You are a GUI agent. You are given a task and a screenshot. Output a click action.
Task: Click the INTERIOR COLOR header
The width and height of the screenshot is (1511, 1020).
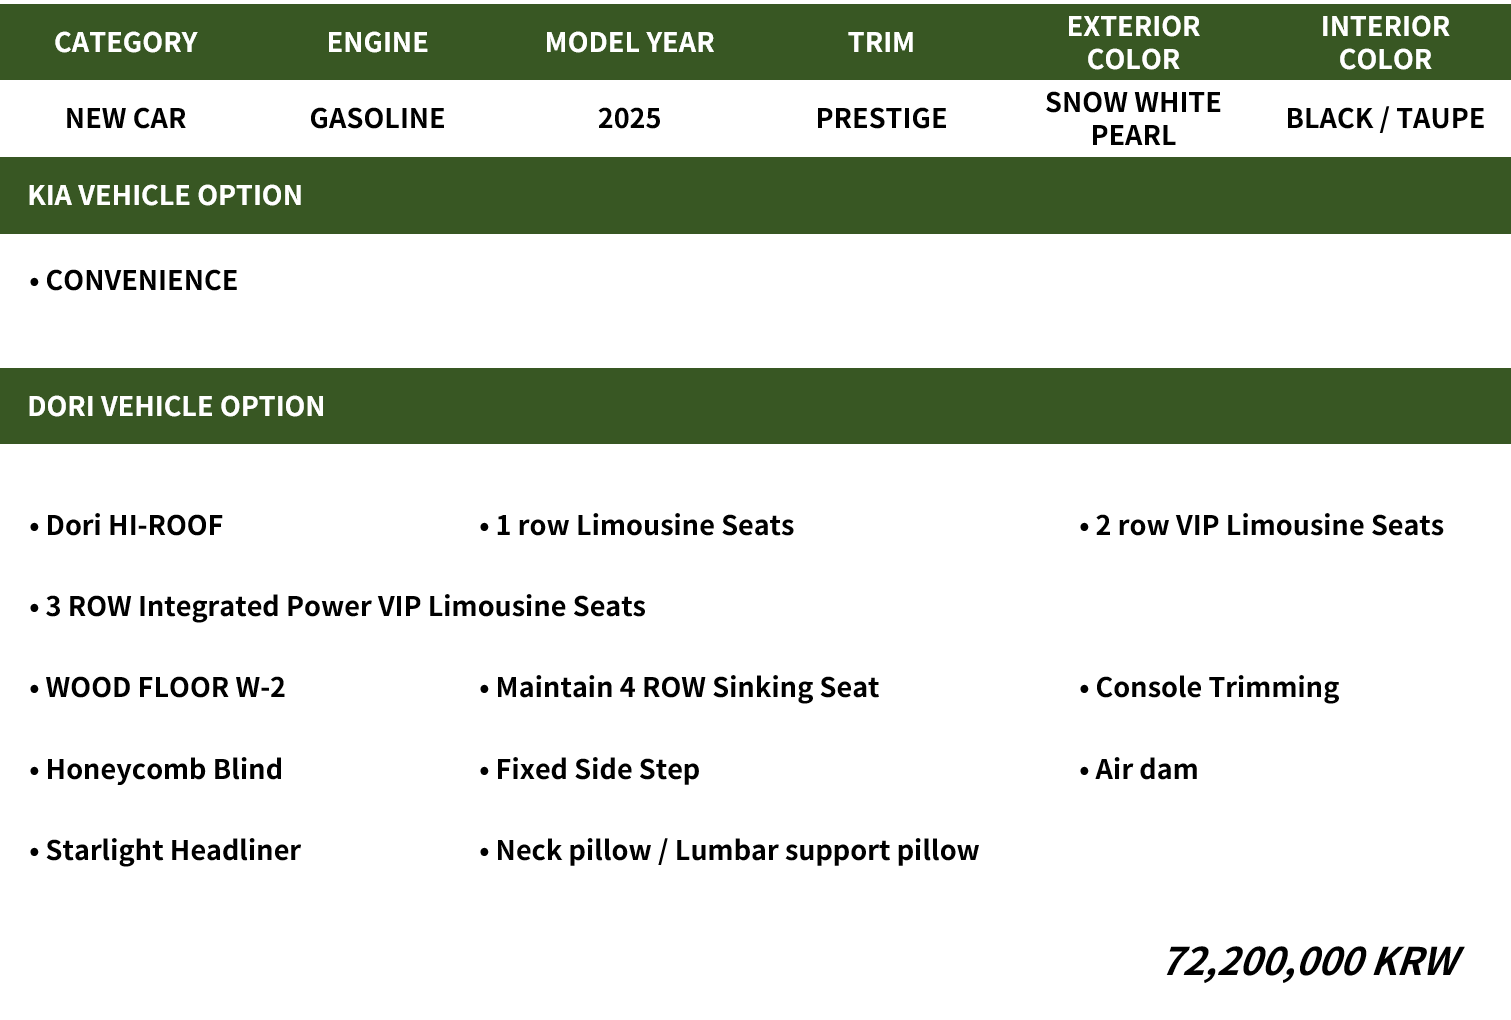pos(1385,42)
